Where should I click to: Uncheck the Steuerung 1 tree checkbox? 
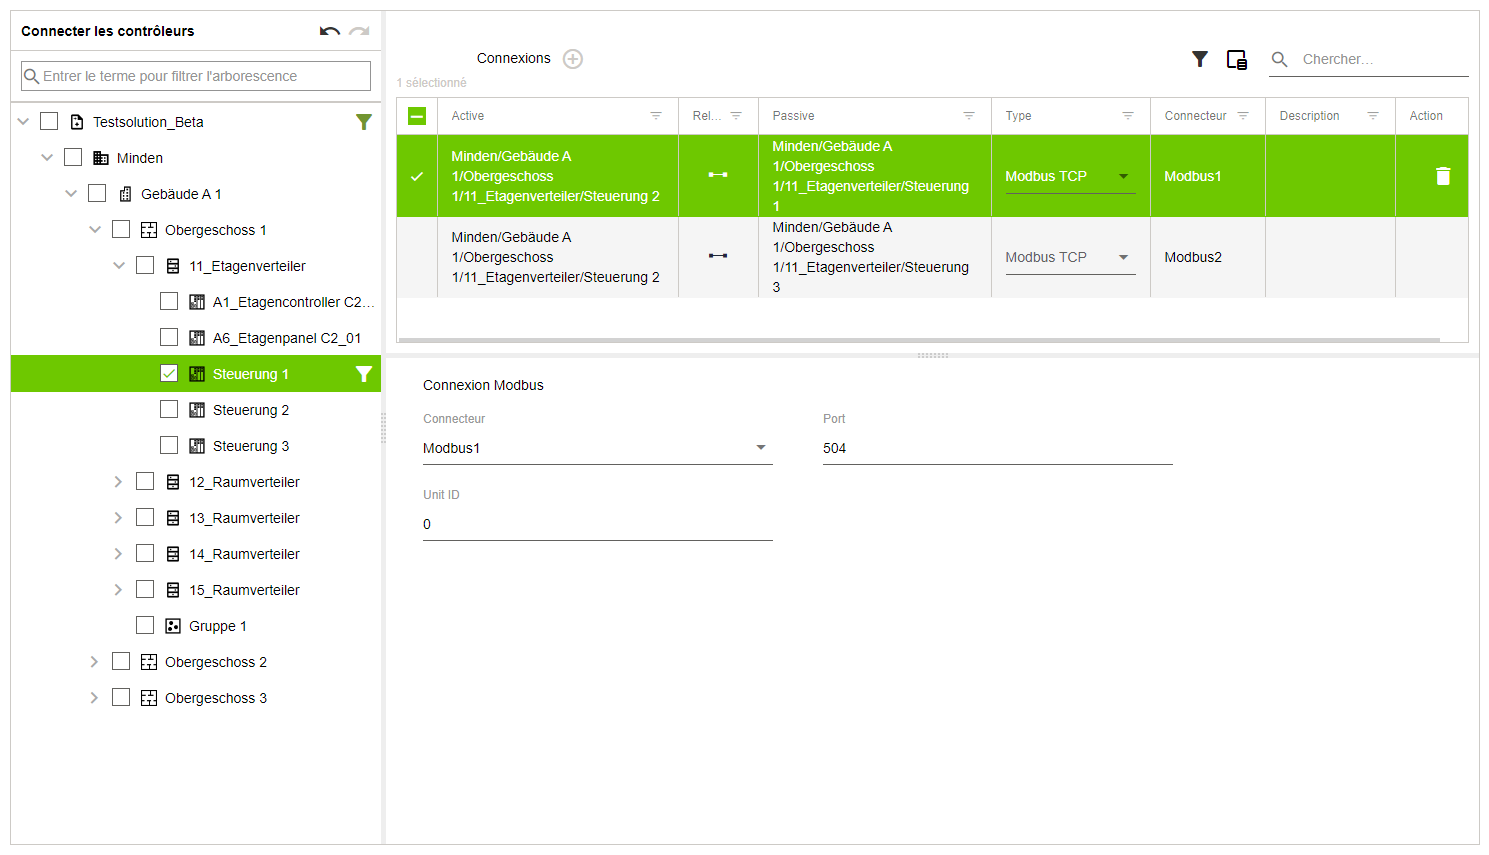point(169,374)
